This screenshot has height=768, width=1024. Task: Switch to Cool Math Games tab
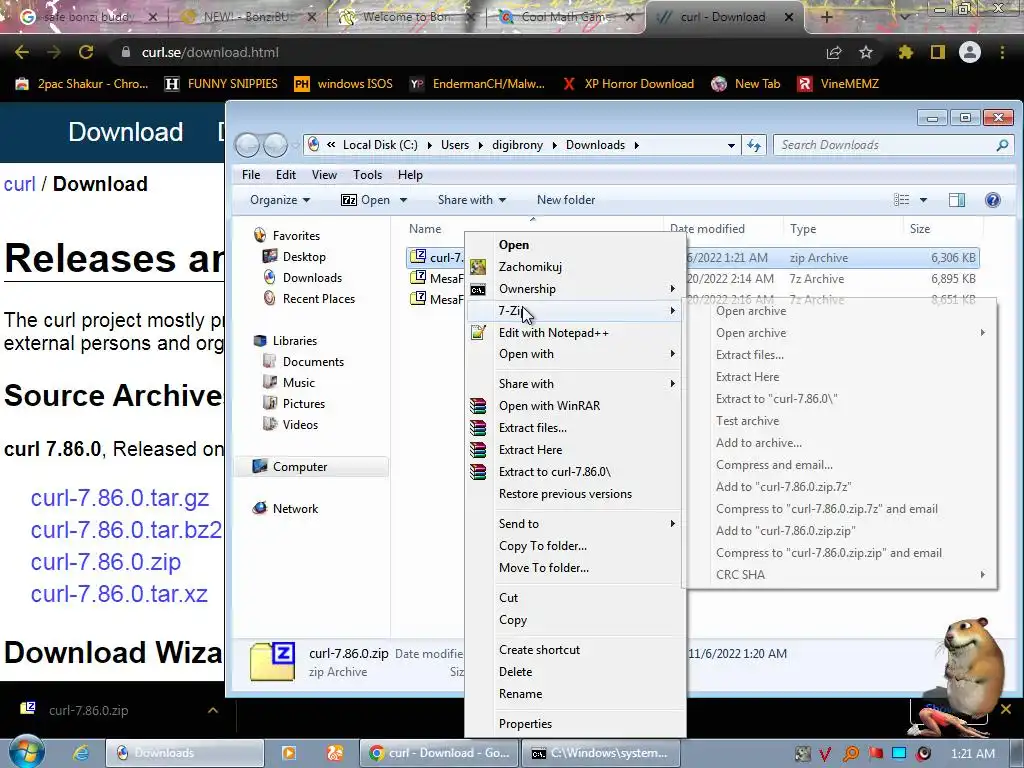(564, 17)
